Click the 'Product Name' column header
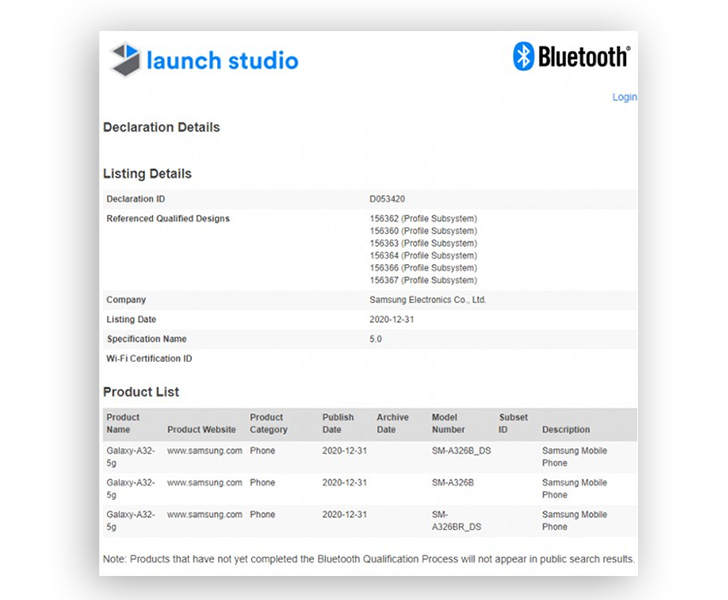This screenshot has width=728, height=600. pyautogui.click(x=123, y=423)
